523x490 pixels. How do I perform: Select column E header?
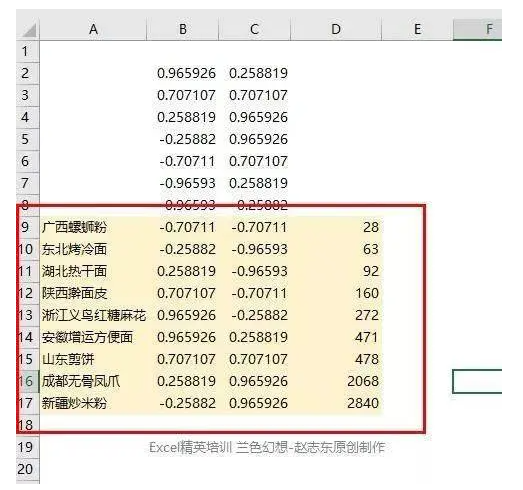[x=417, y=29]
